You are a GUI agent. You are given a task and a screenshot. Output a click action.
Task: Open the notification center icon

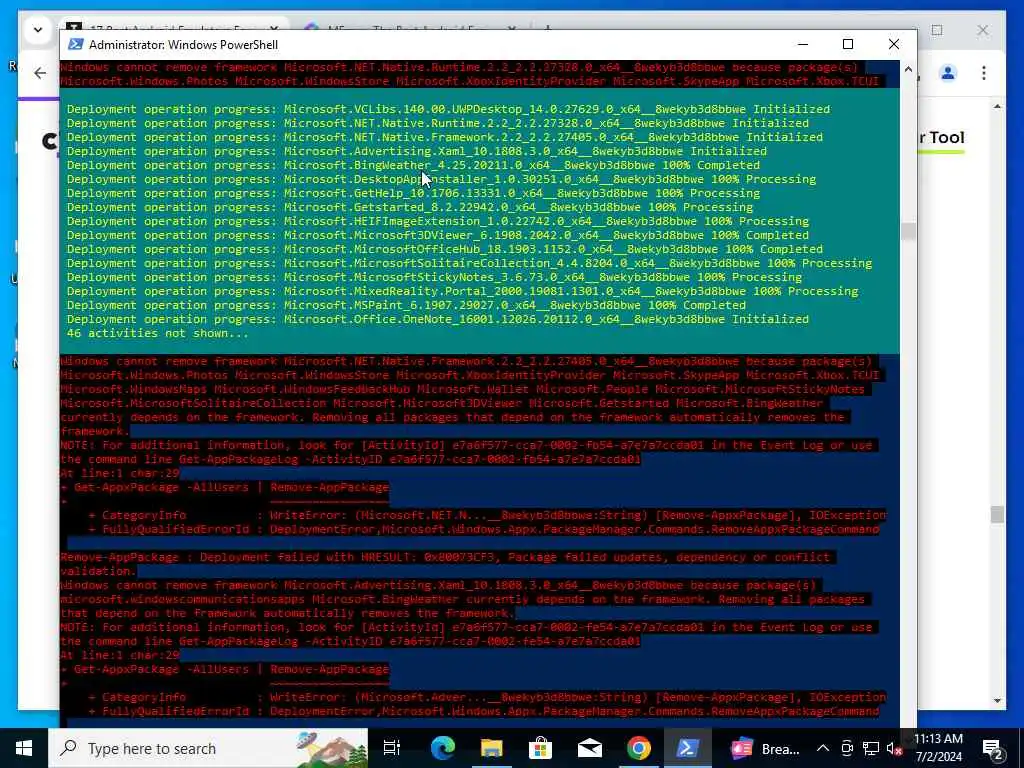(992, 748)
